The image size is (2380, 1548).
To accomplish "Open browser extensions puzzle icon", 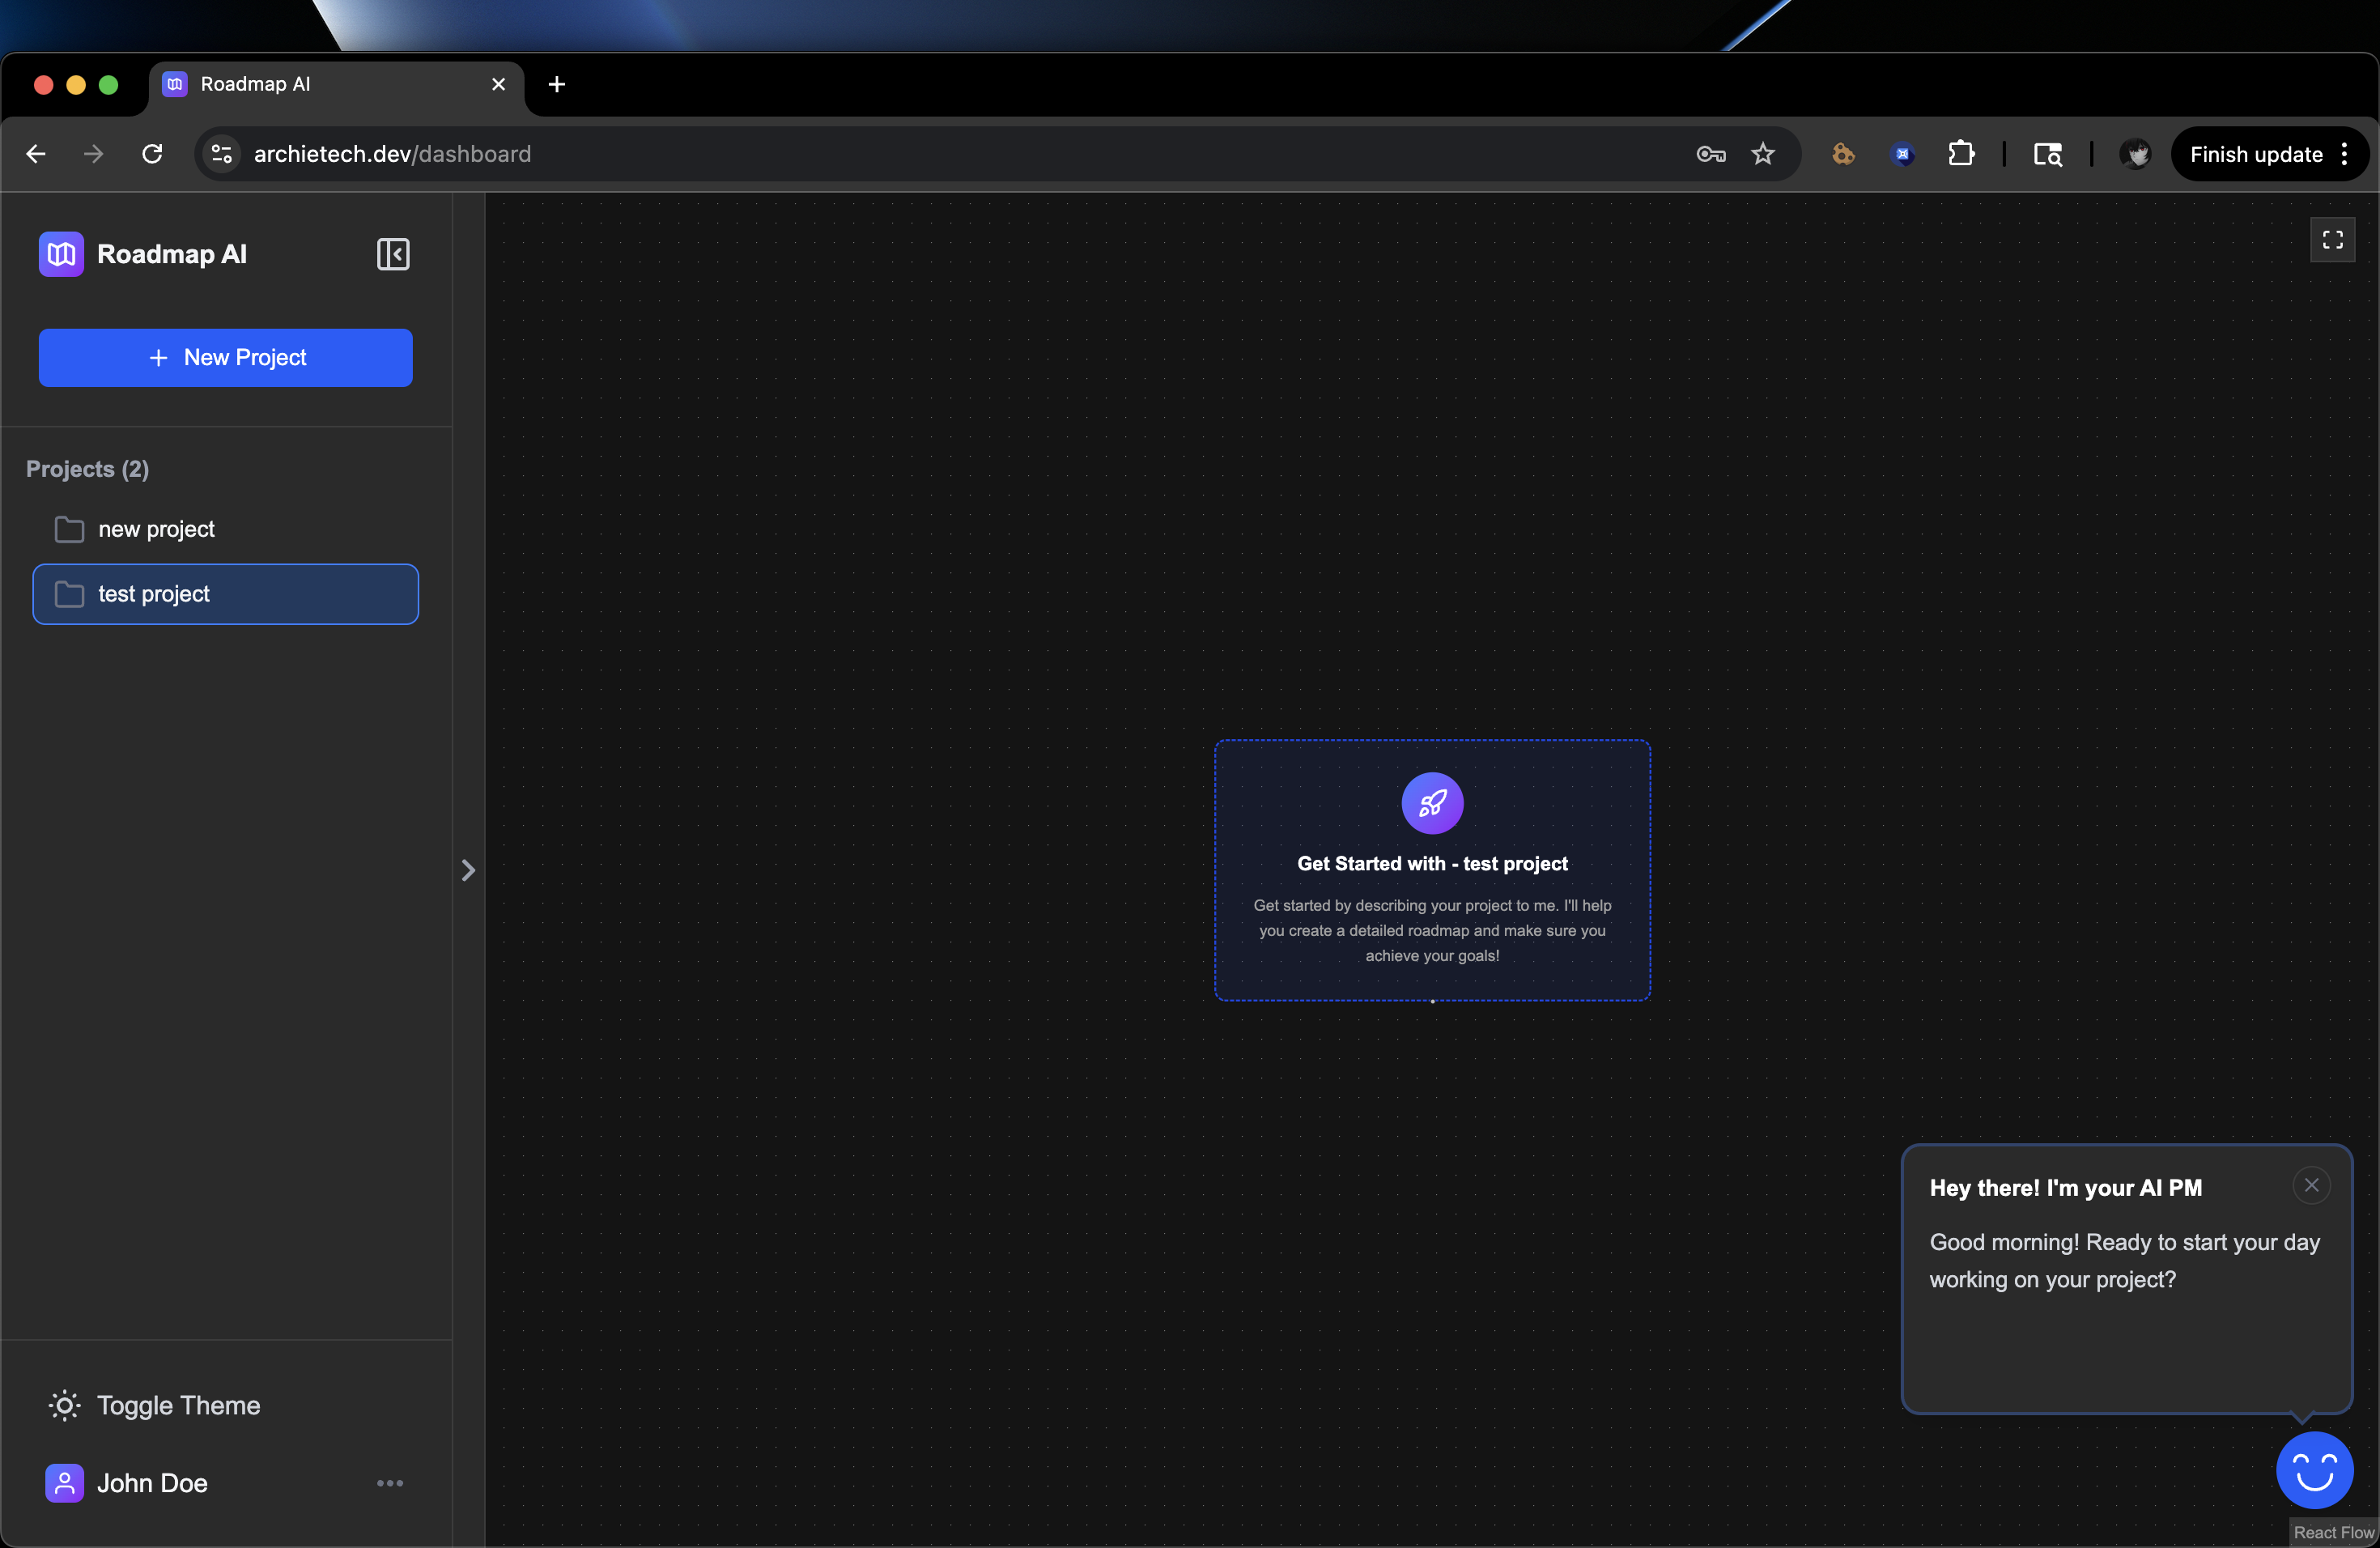I will (x=1961, y=154).
